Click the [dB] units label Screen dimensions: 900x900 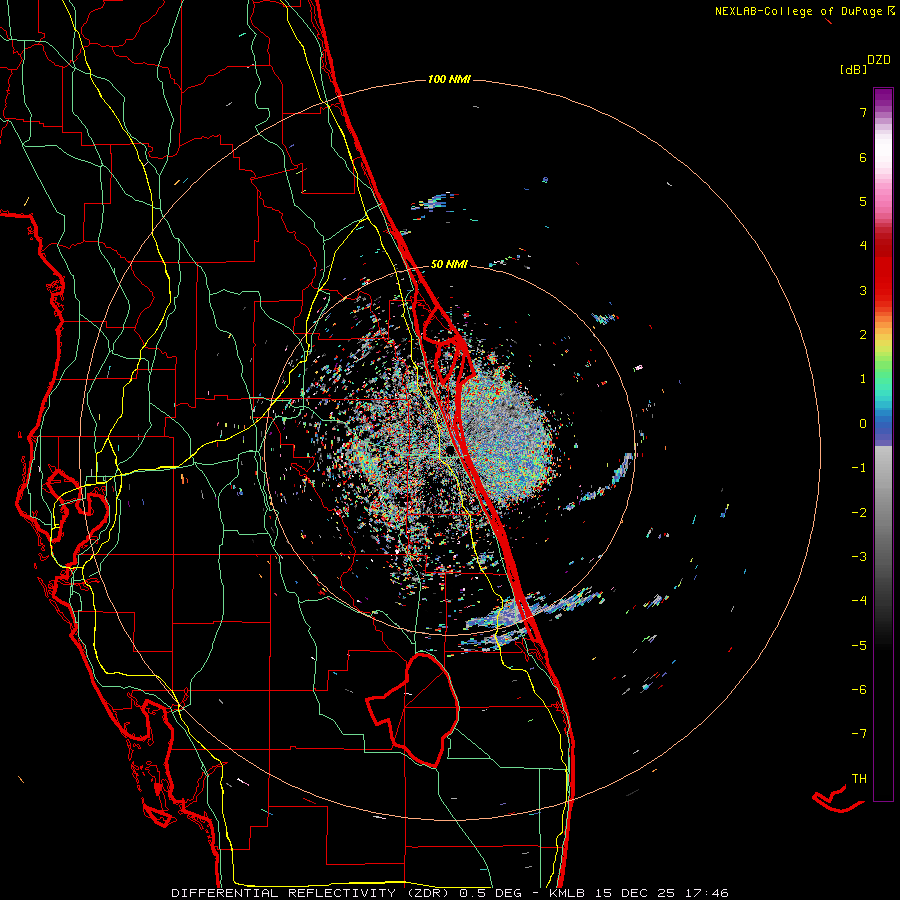coord(854,70)
